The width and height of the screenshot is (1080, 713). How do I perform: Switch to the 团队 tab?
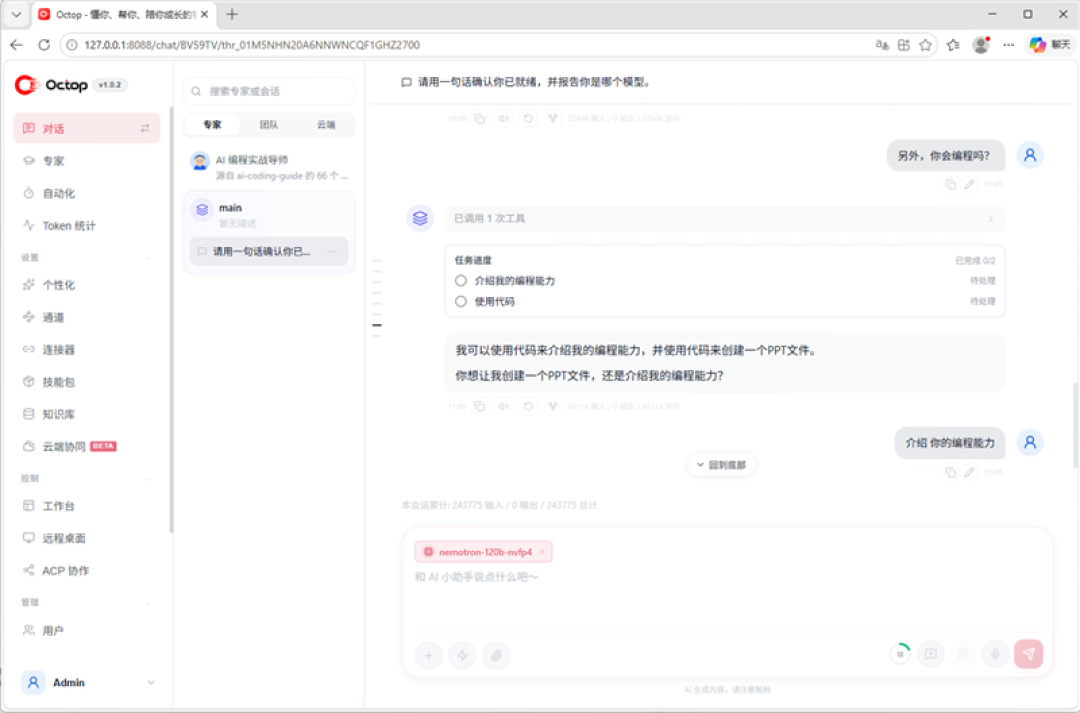tap(269, 125)
